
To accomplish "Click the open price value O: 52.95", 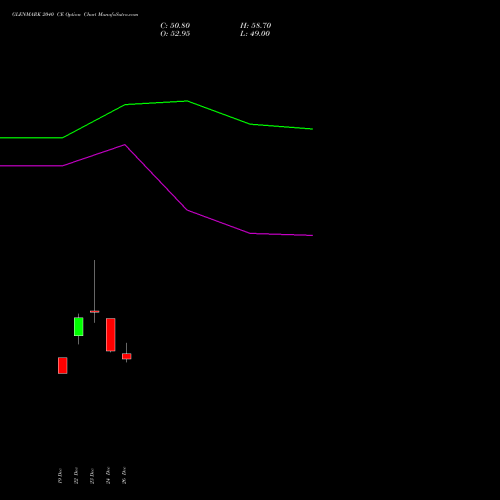I will click(x=175, y=34).
